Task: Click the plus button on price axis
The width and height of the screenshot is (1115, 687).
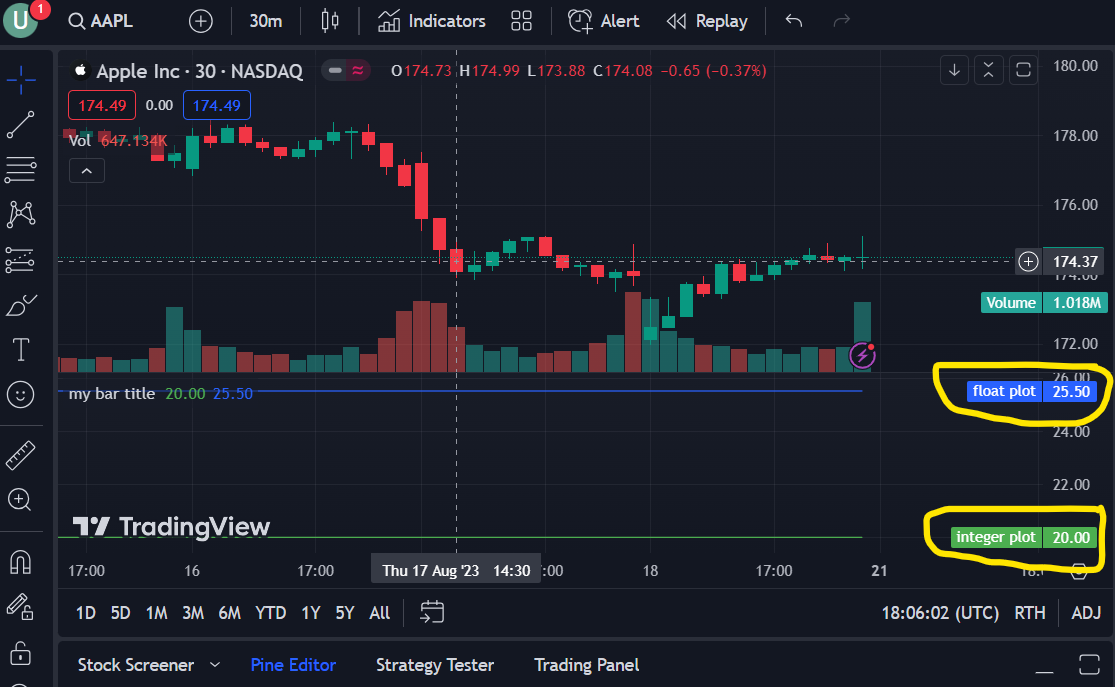Action: coord(1028,262)
